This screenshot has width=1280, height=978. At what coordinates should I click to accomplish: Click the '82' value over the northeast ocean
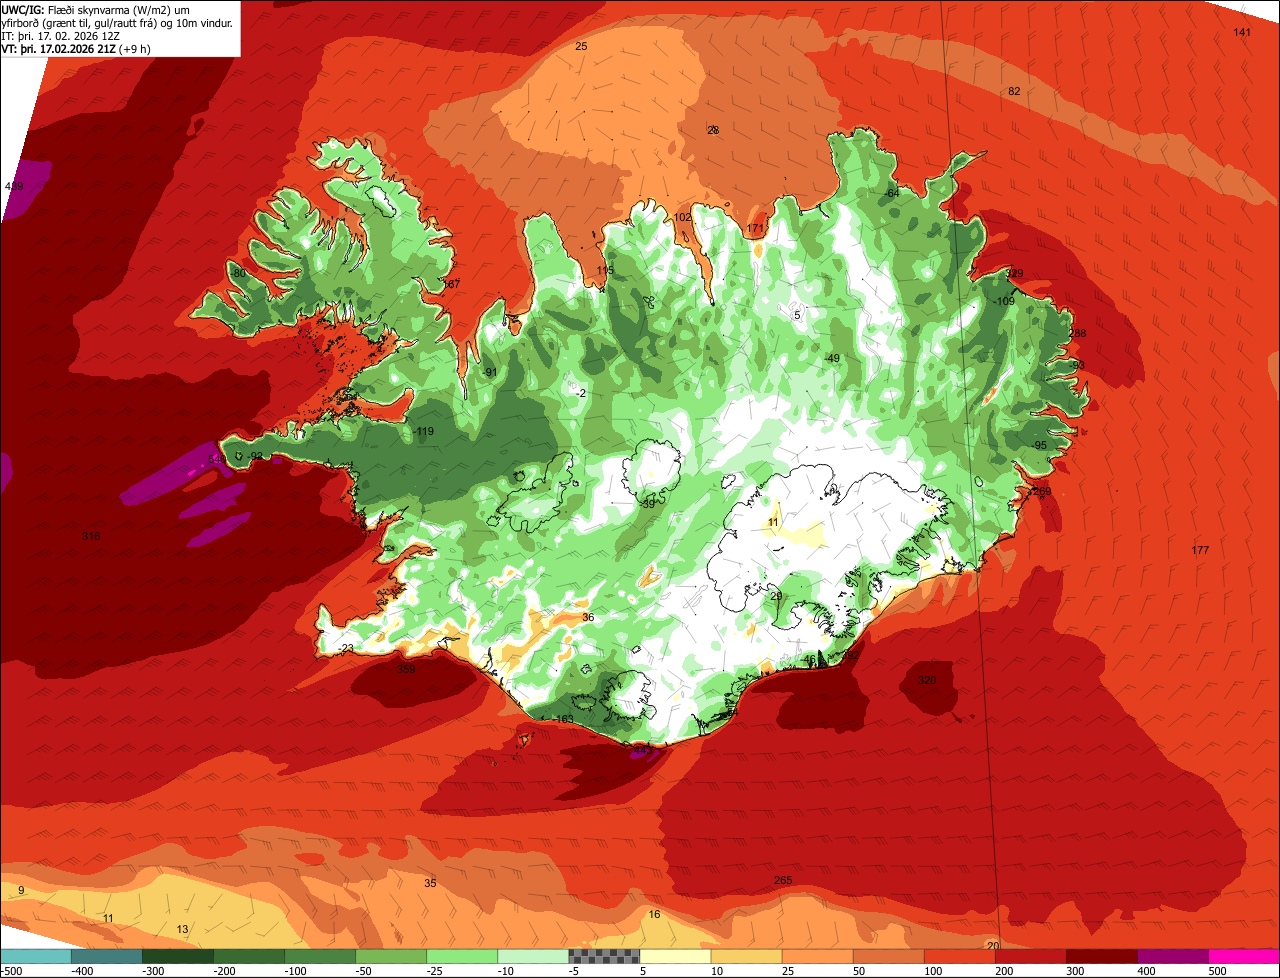[x=1014, y=91]
